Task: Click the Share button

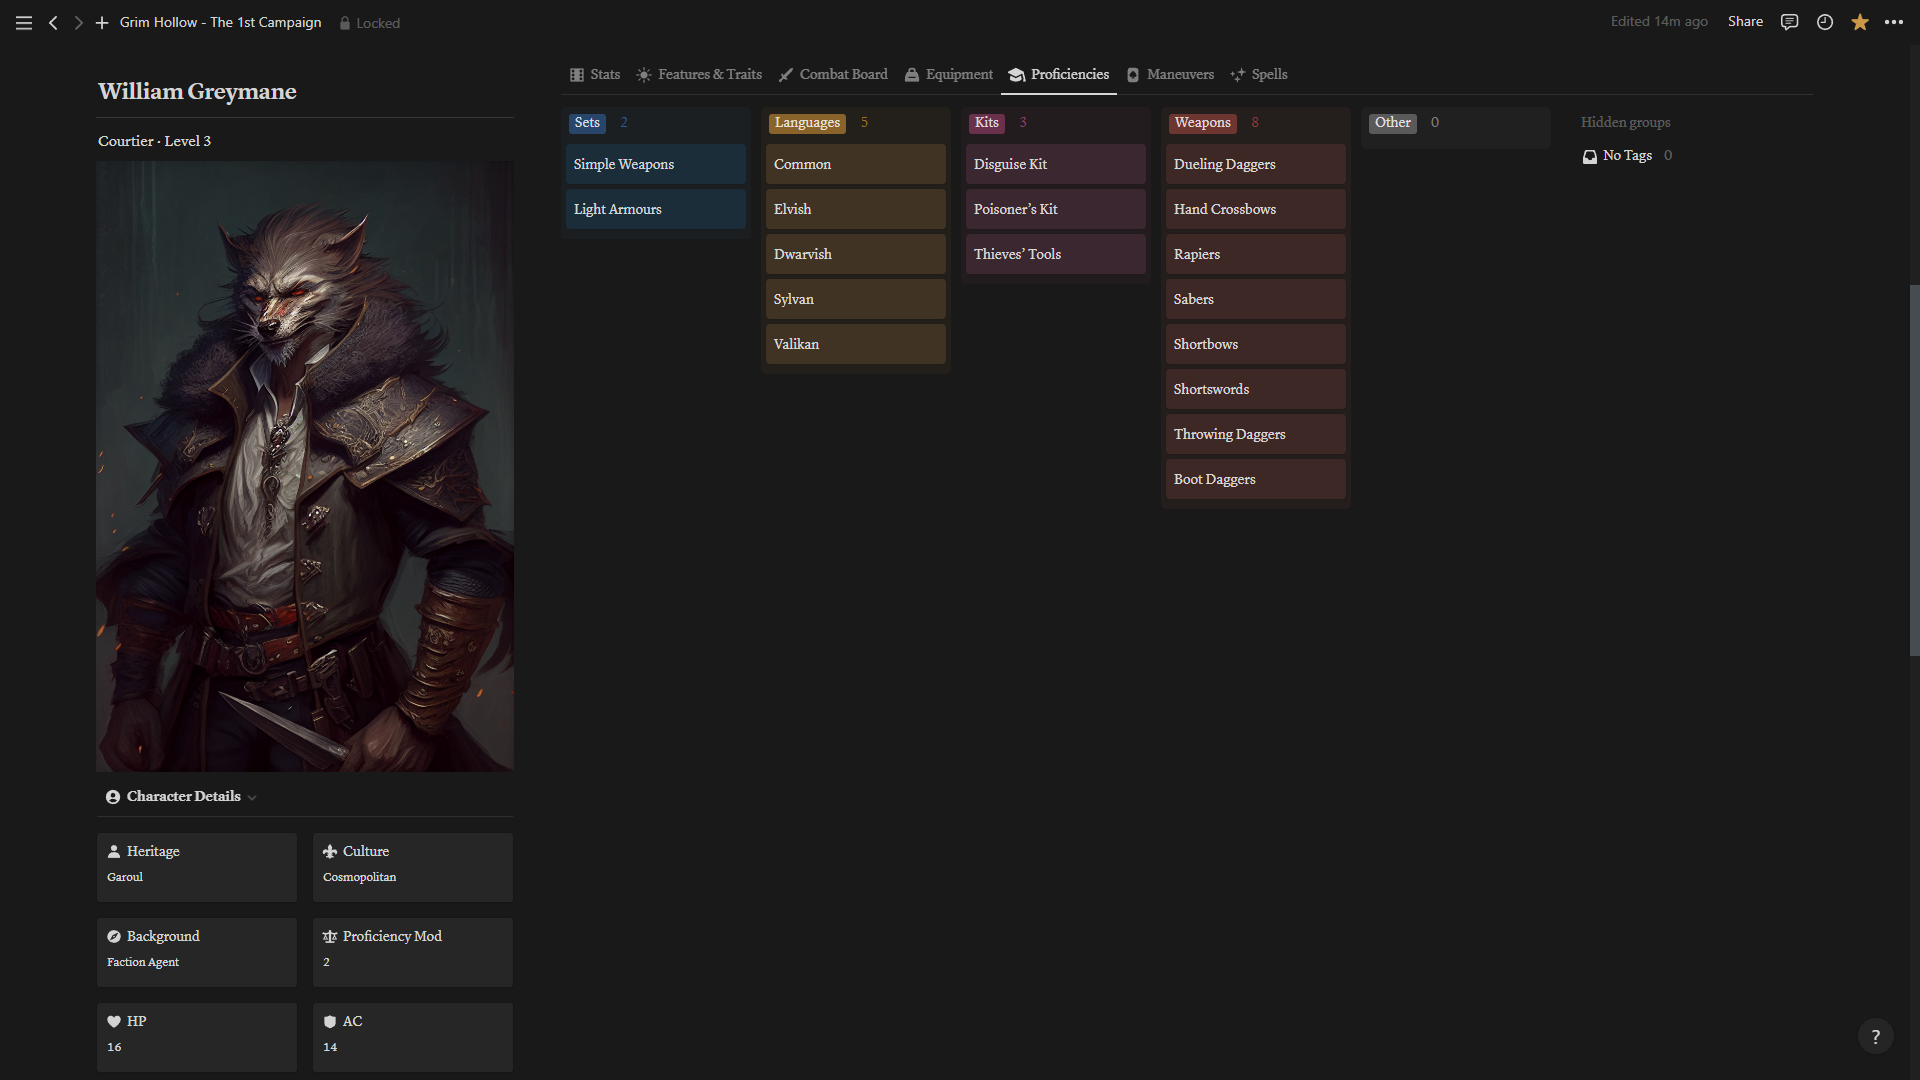Action: (1744, 22)
